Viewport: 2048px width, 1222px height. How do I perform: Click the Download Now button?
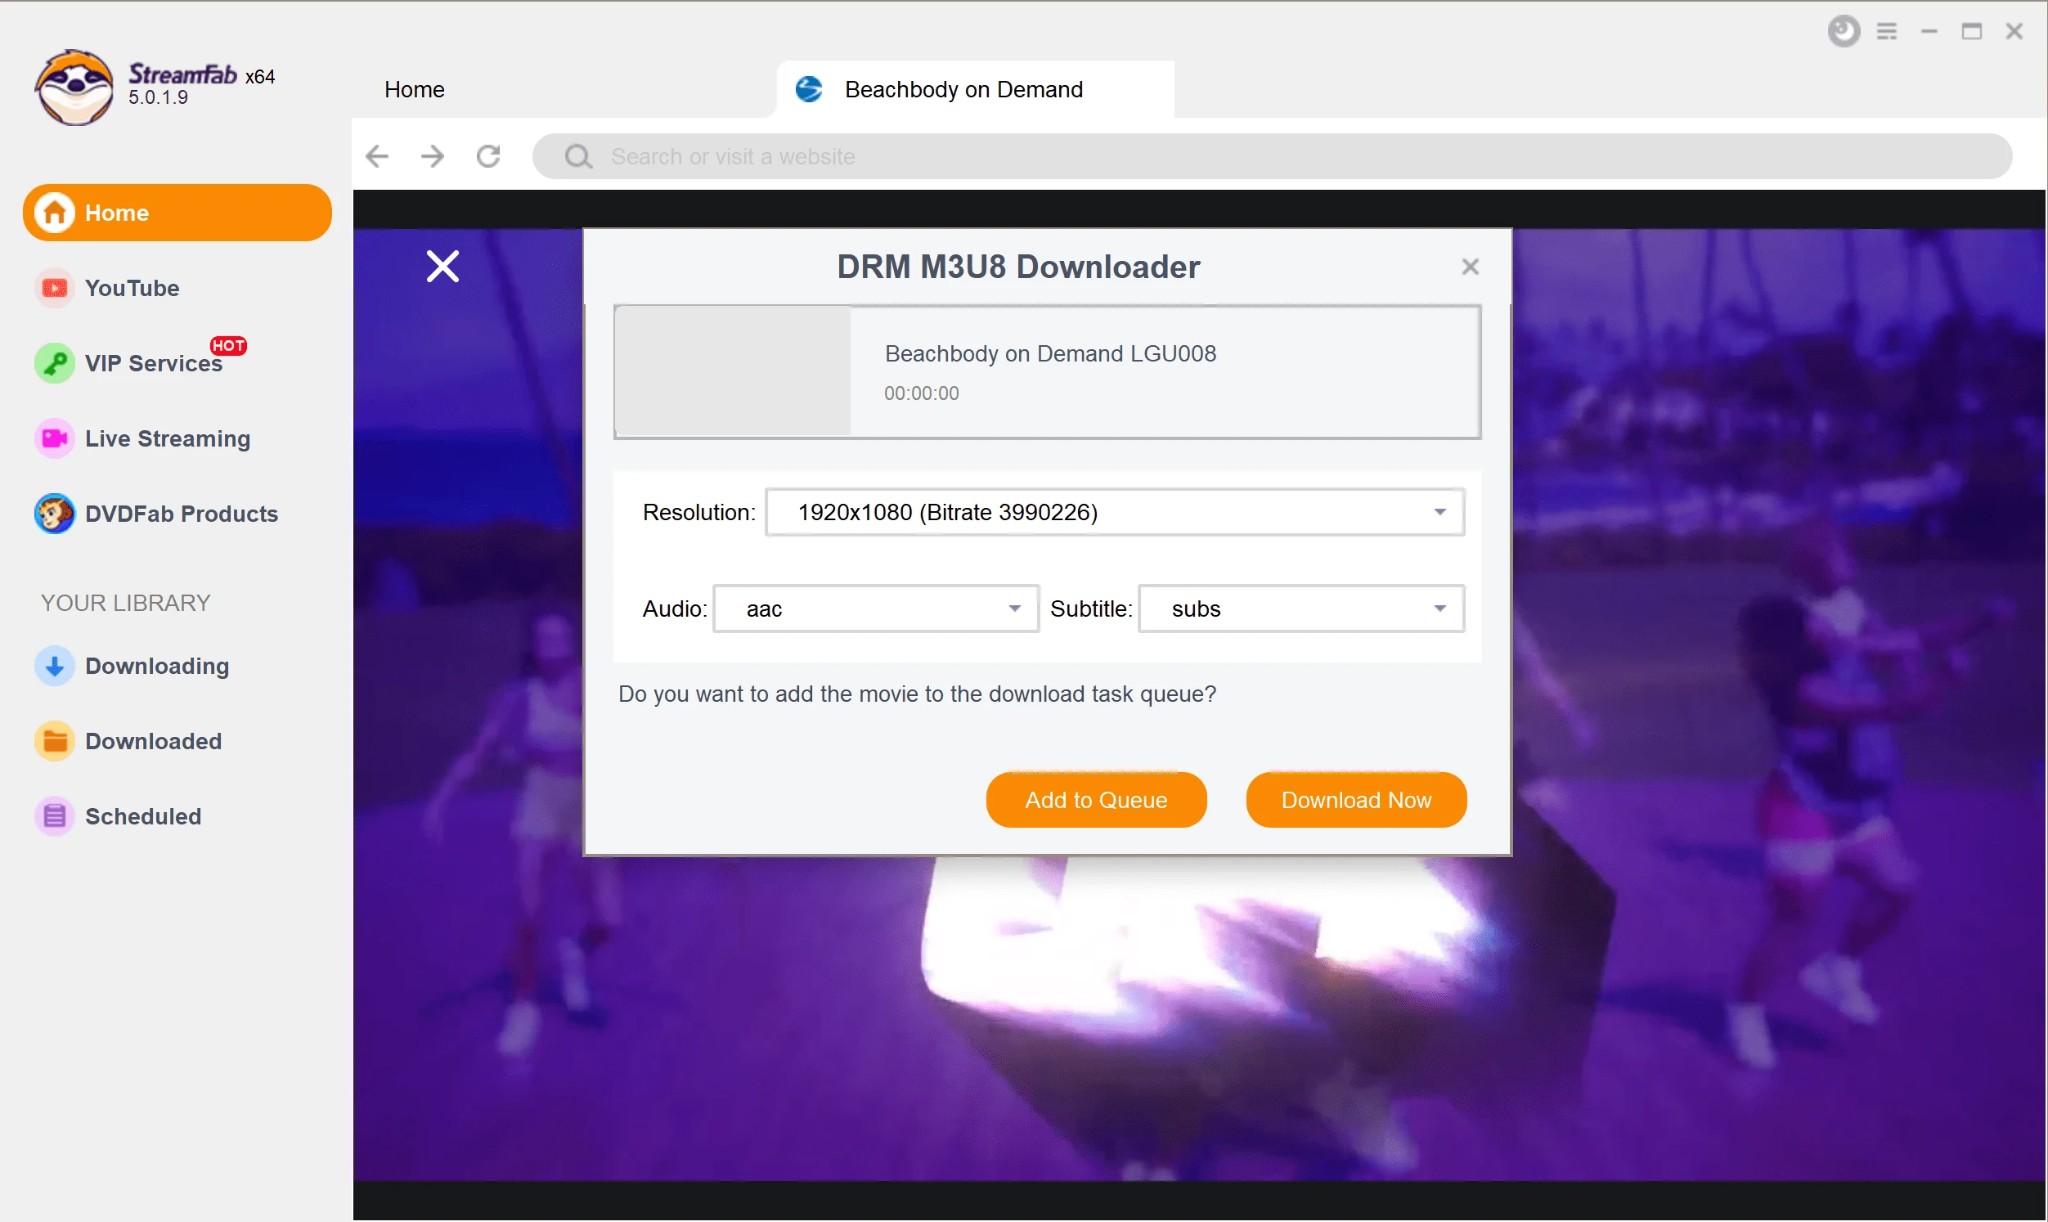[1356, 799]
